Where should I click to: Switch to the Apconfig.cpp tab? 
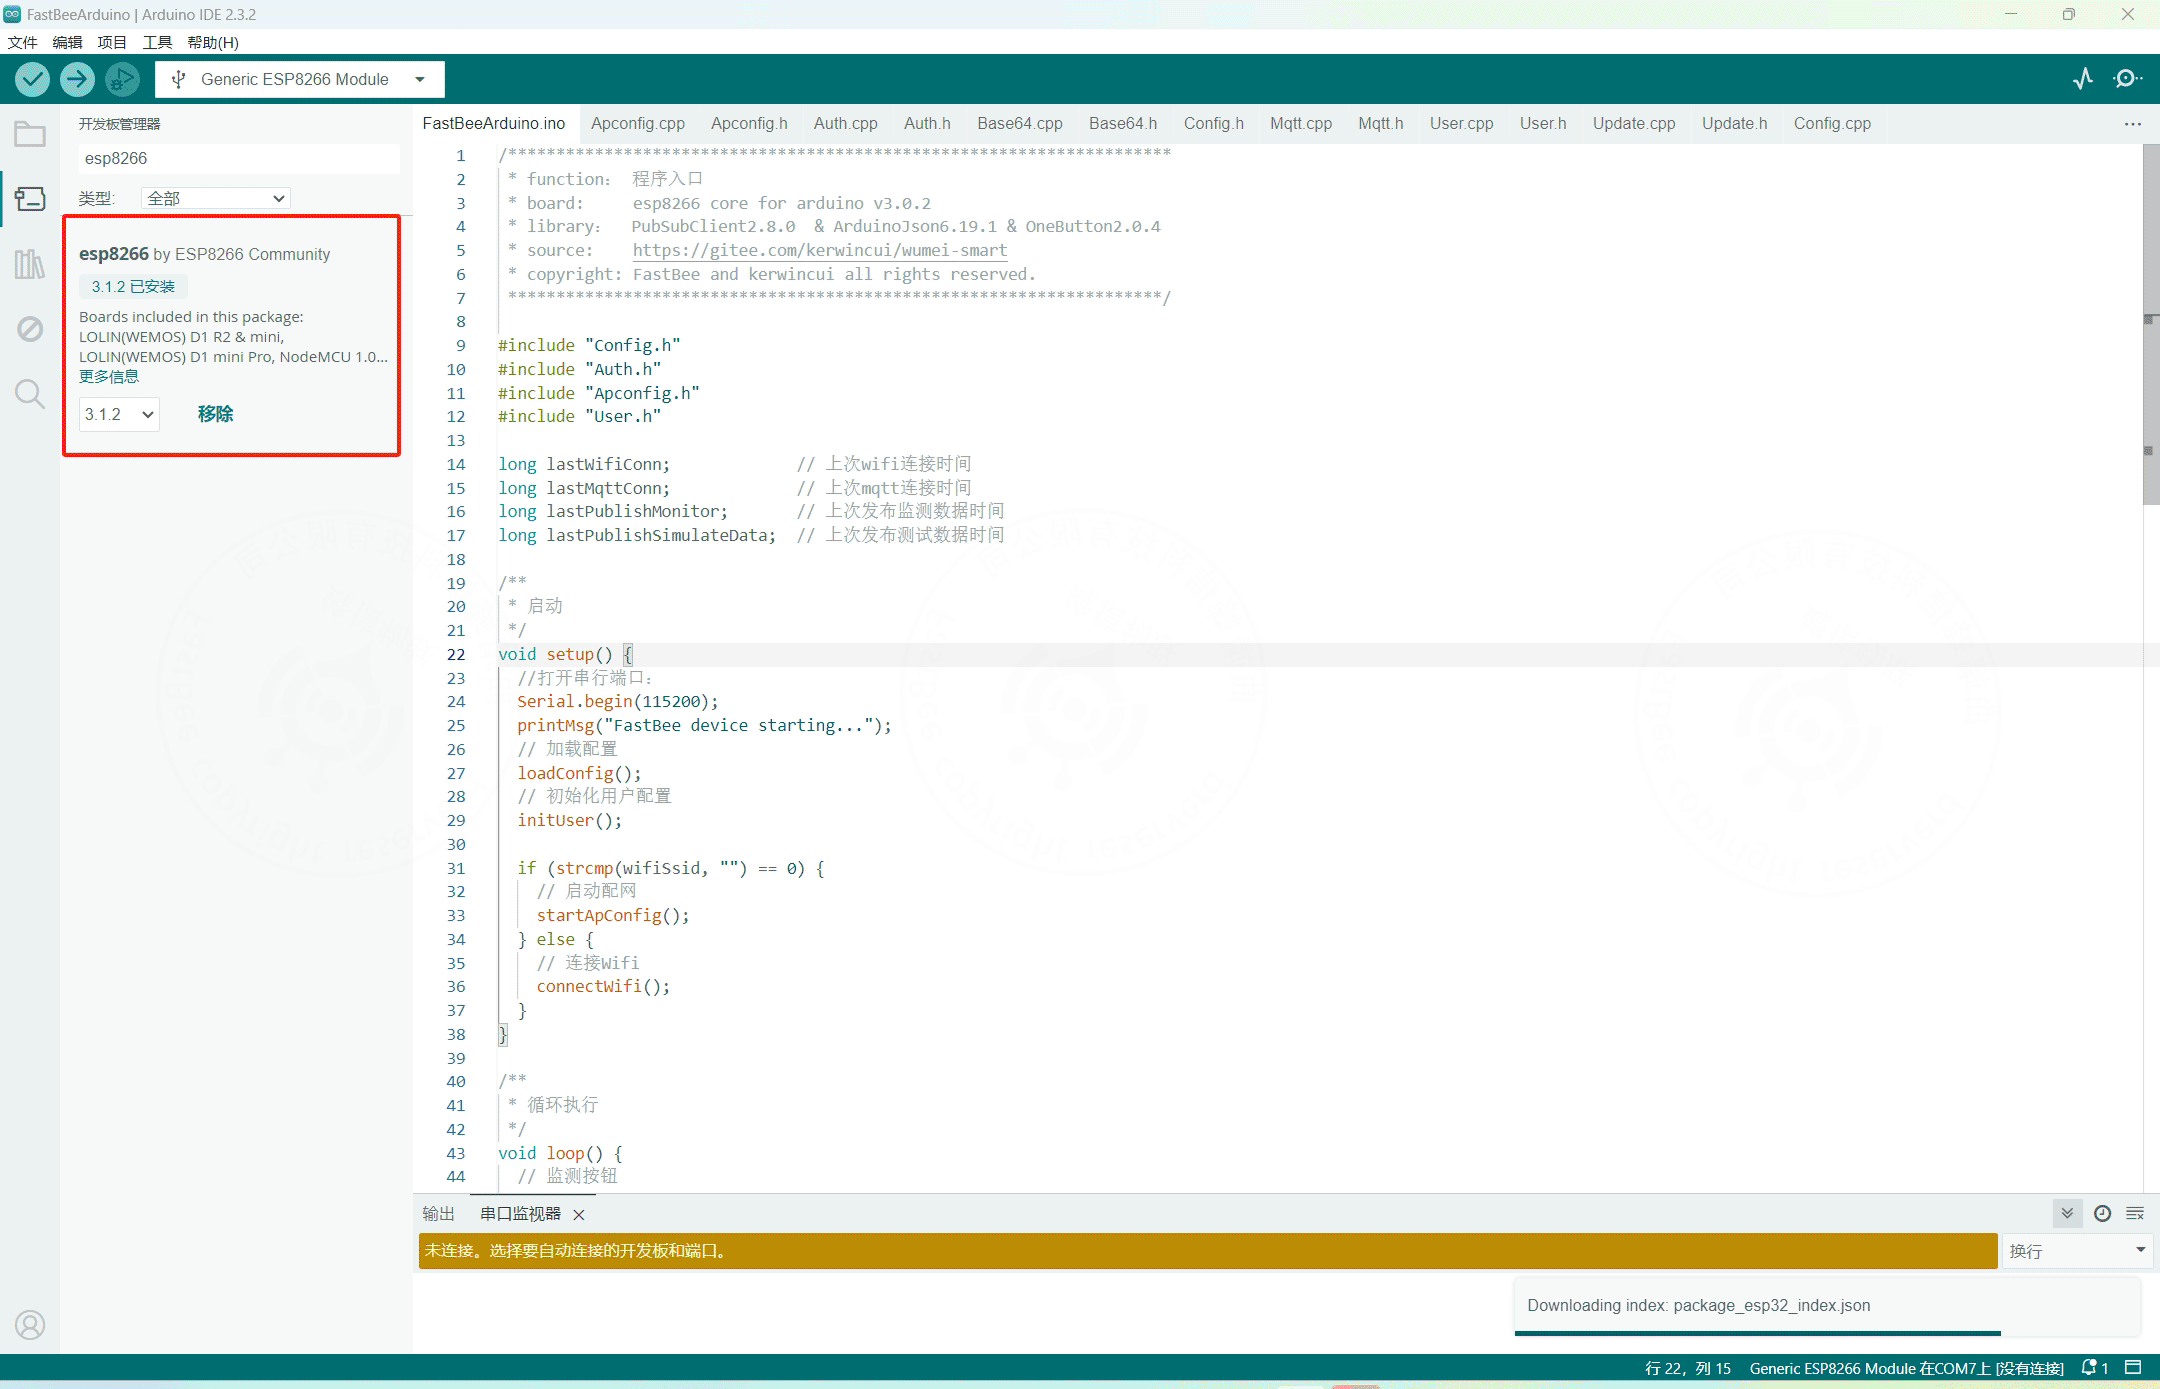click(638, 123)
